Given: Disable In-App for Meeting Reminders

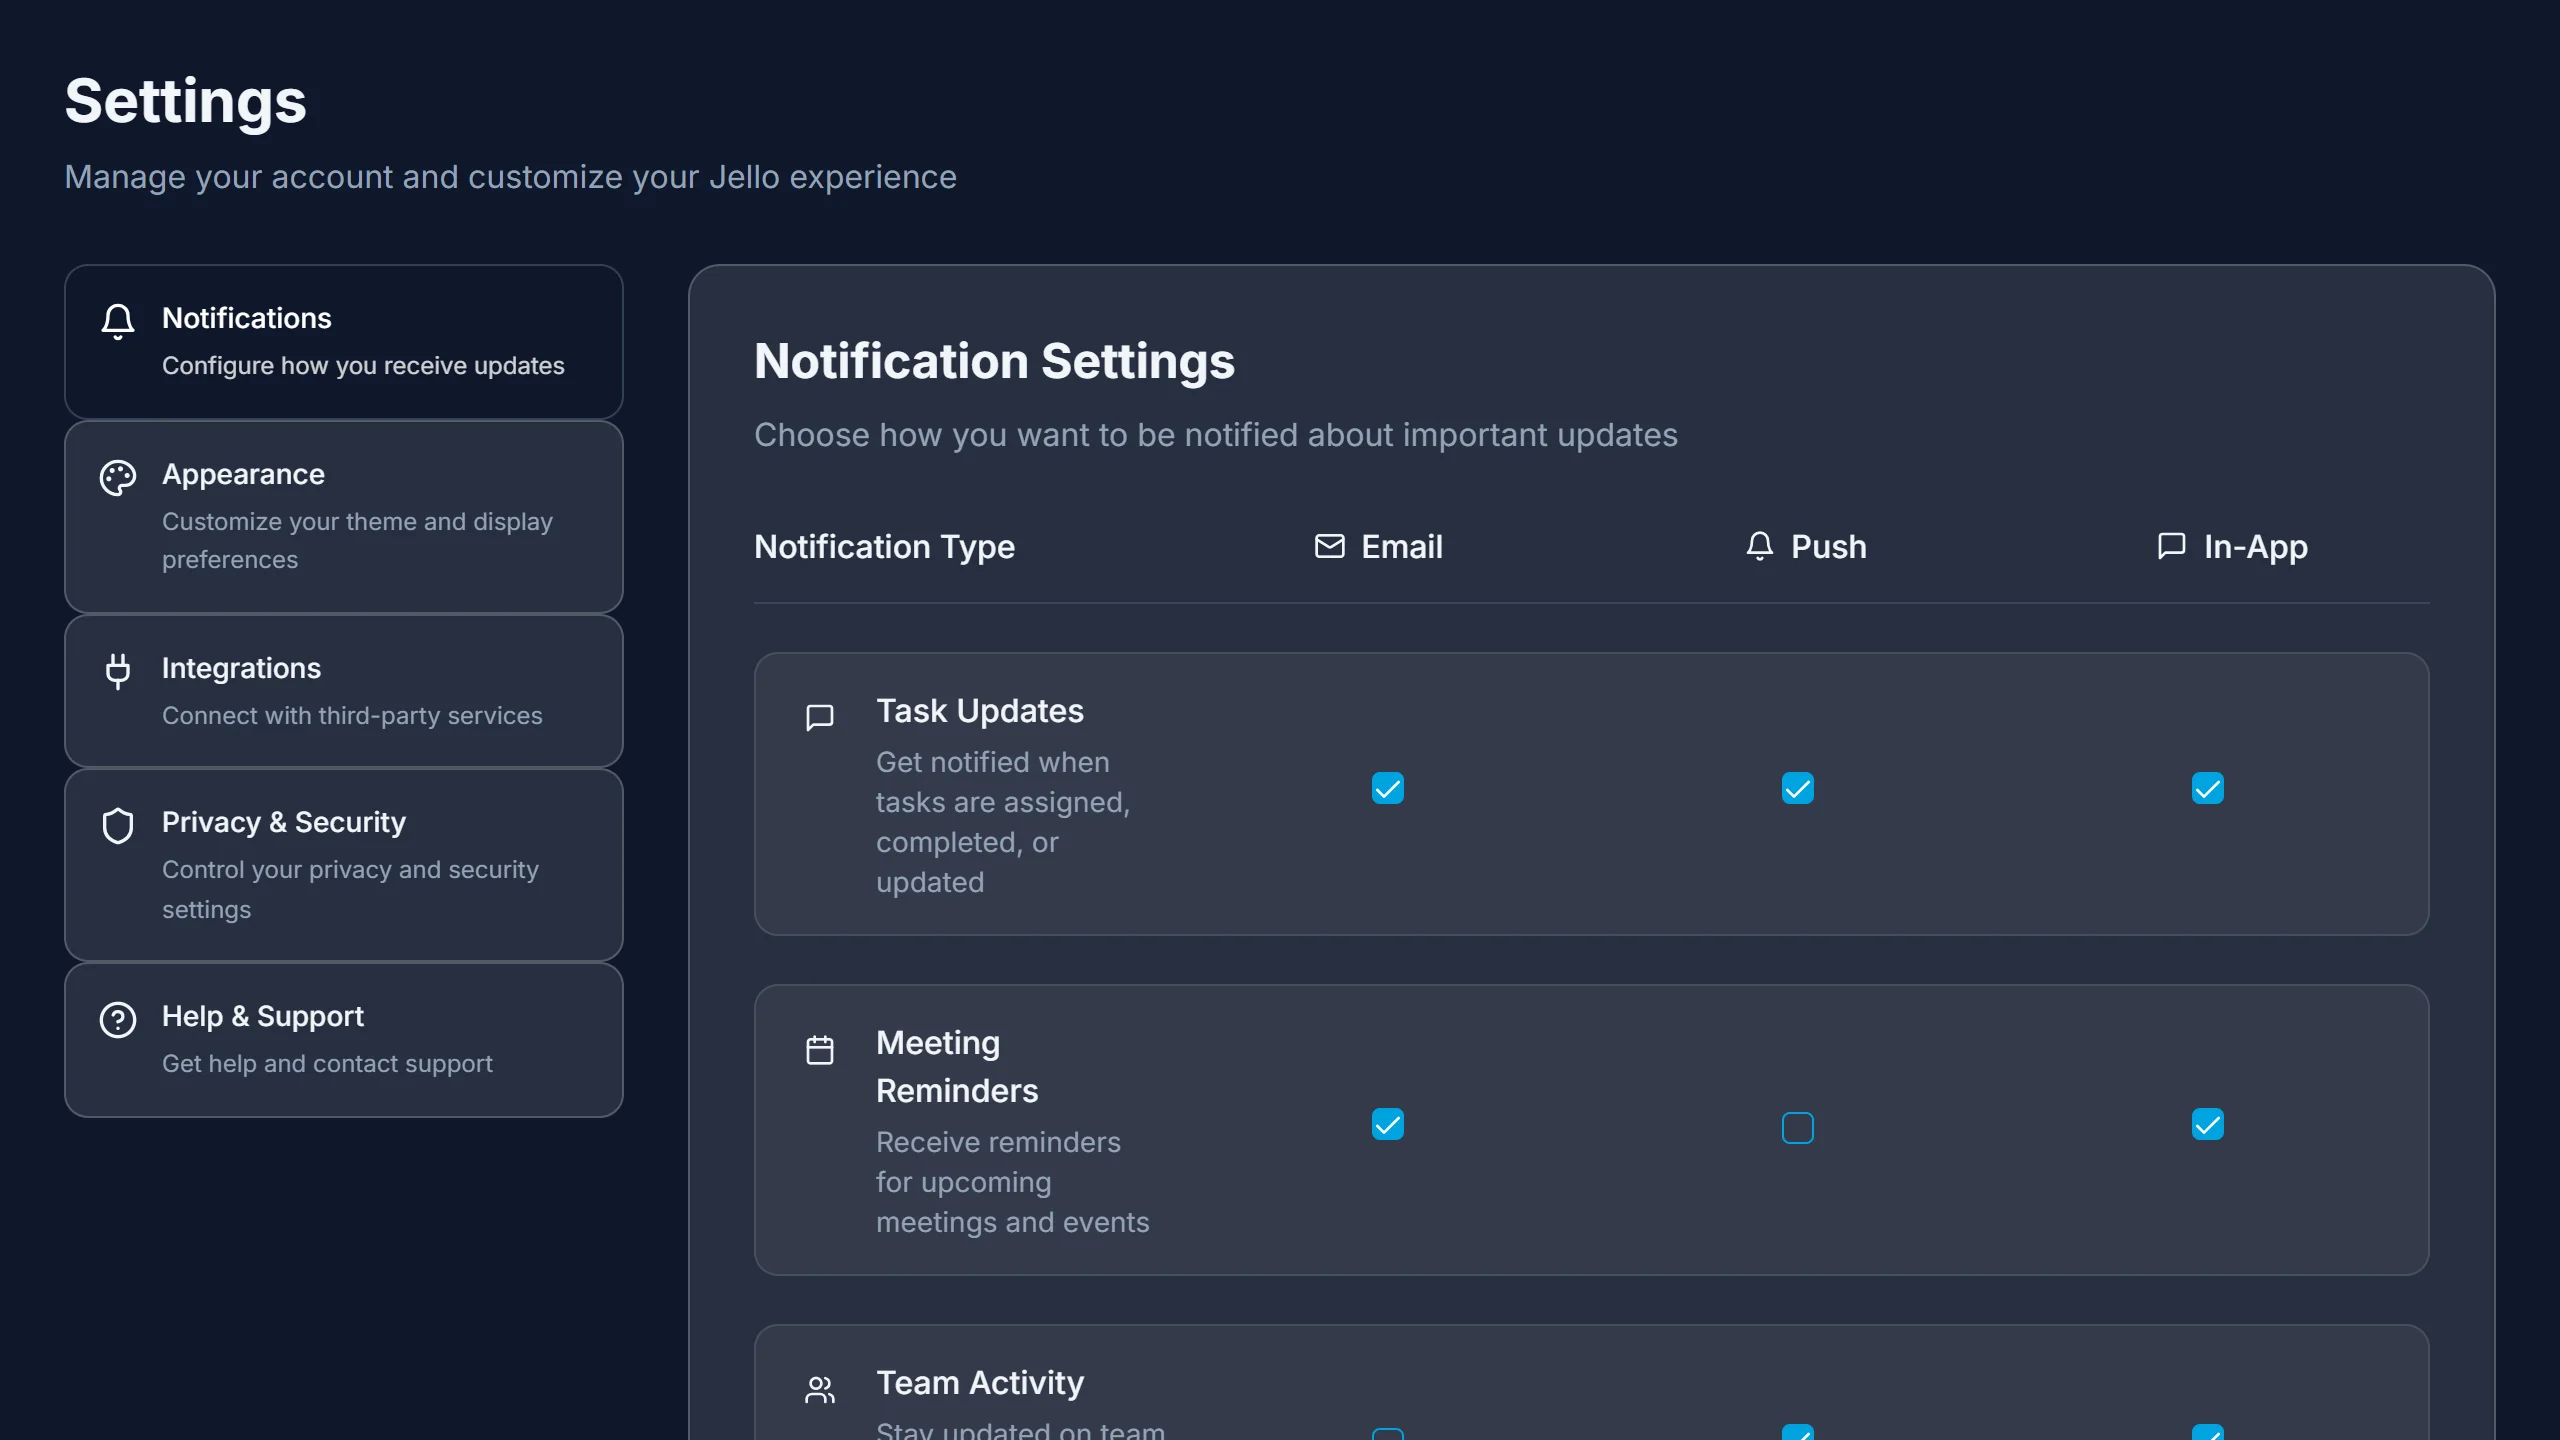Looking at the screenshot, I should point(2207,1125).
